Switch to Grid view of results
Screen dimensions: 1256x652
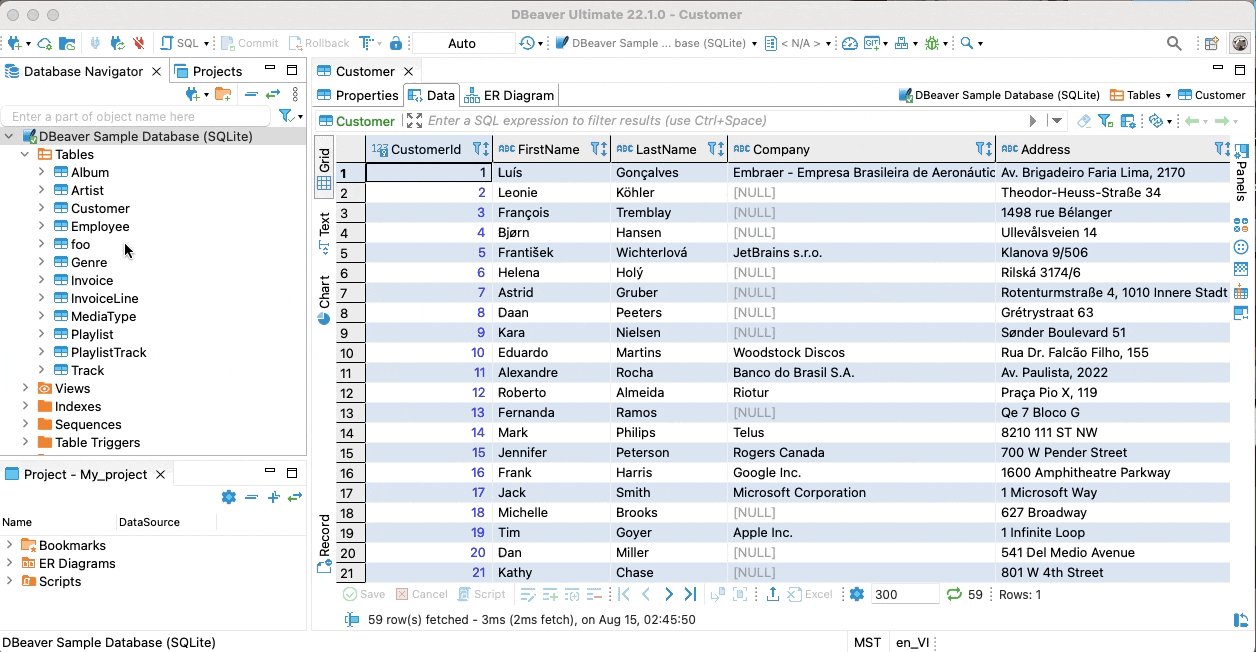pos(324,169)
